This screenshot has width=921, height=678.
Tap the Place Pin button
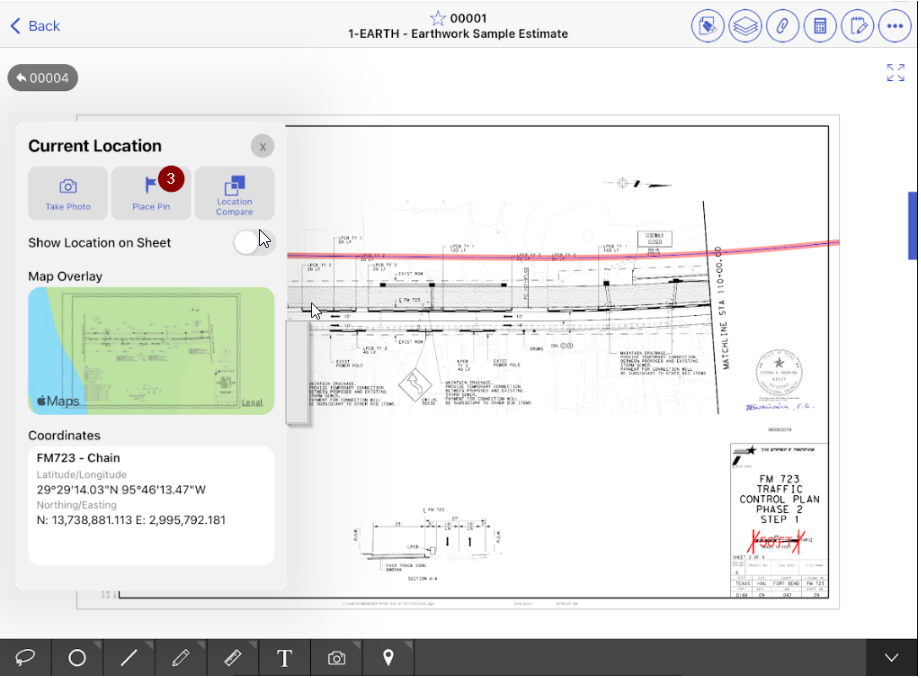[x=151, y=193]
